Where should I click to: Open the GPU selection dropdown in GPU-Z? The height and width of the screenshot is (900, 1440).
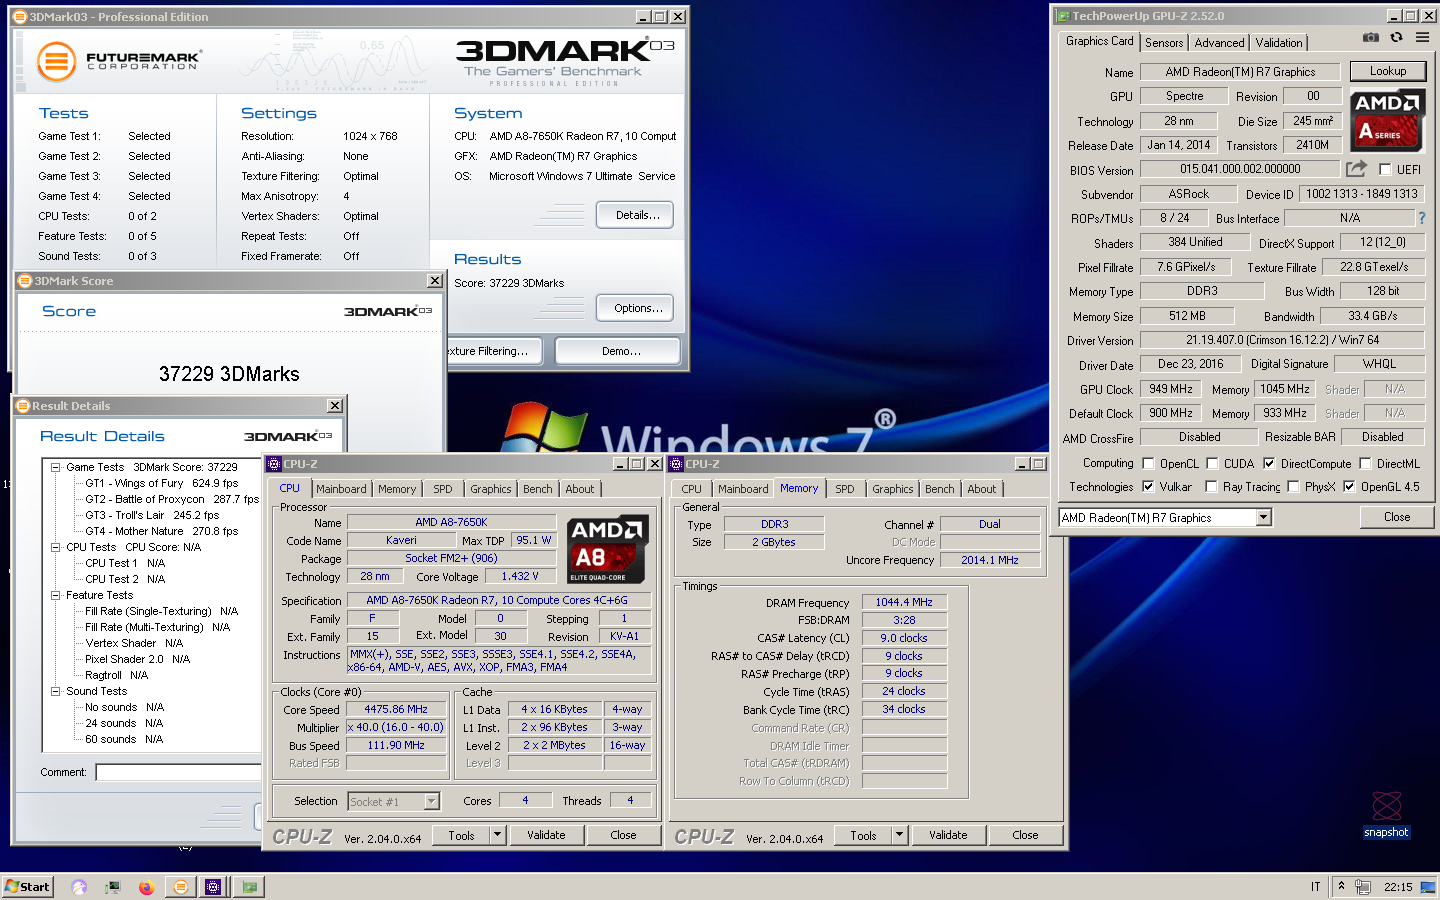tap(1264, 518)
